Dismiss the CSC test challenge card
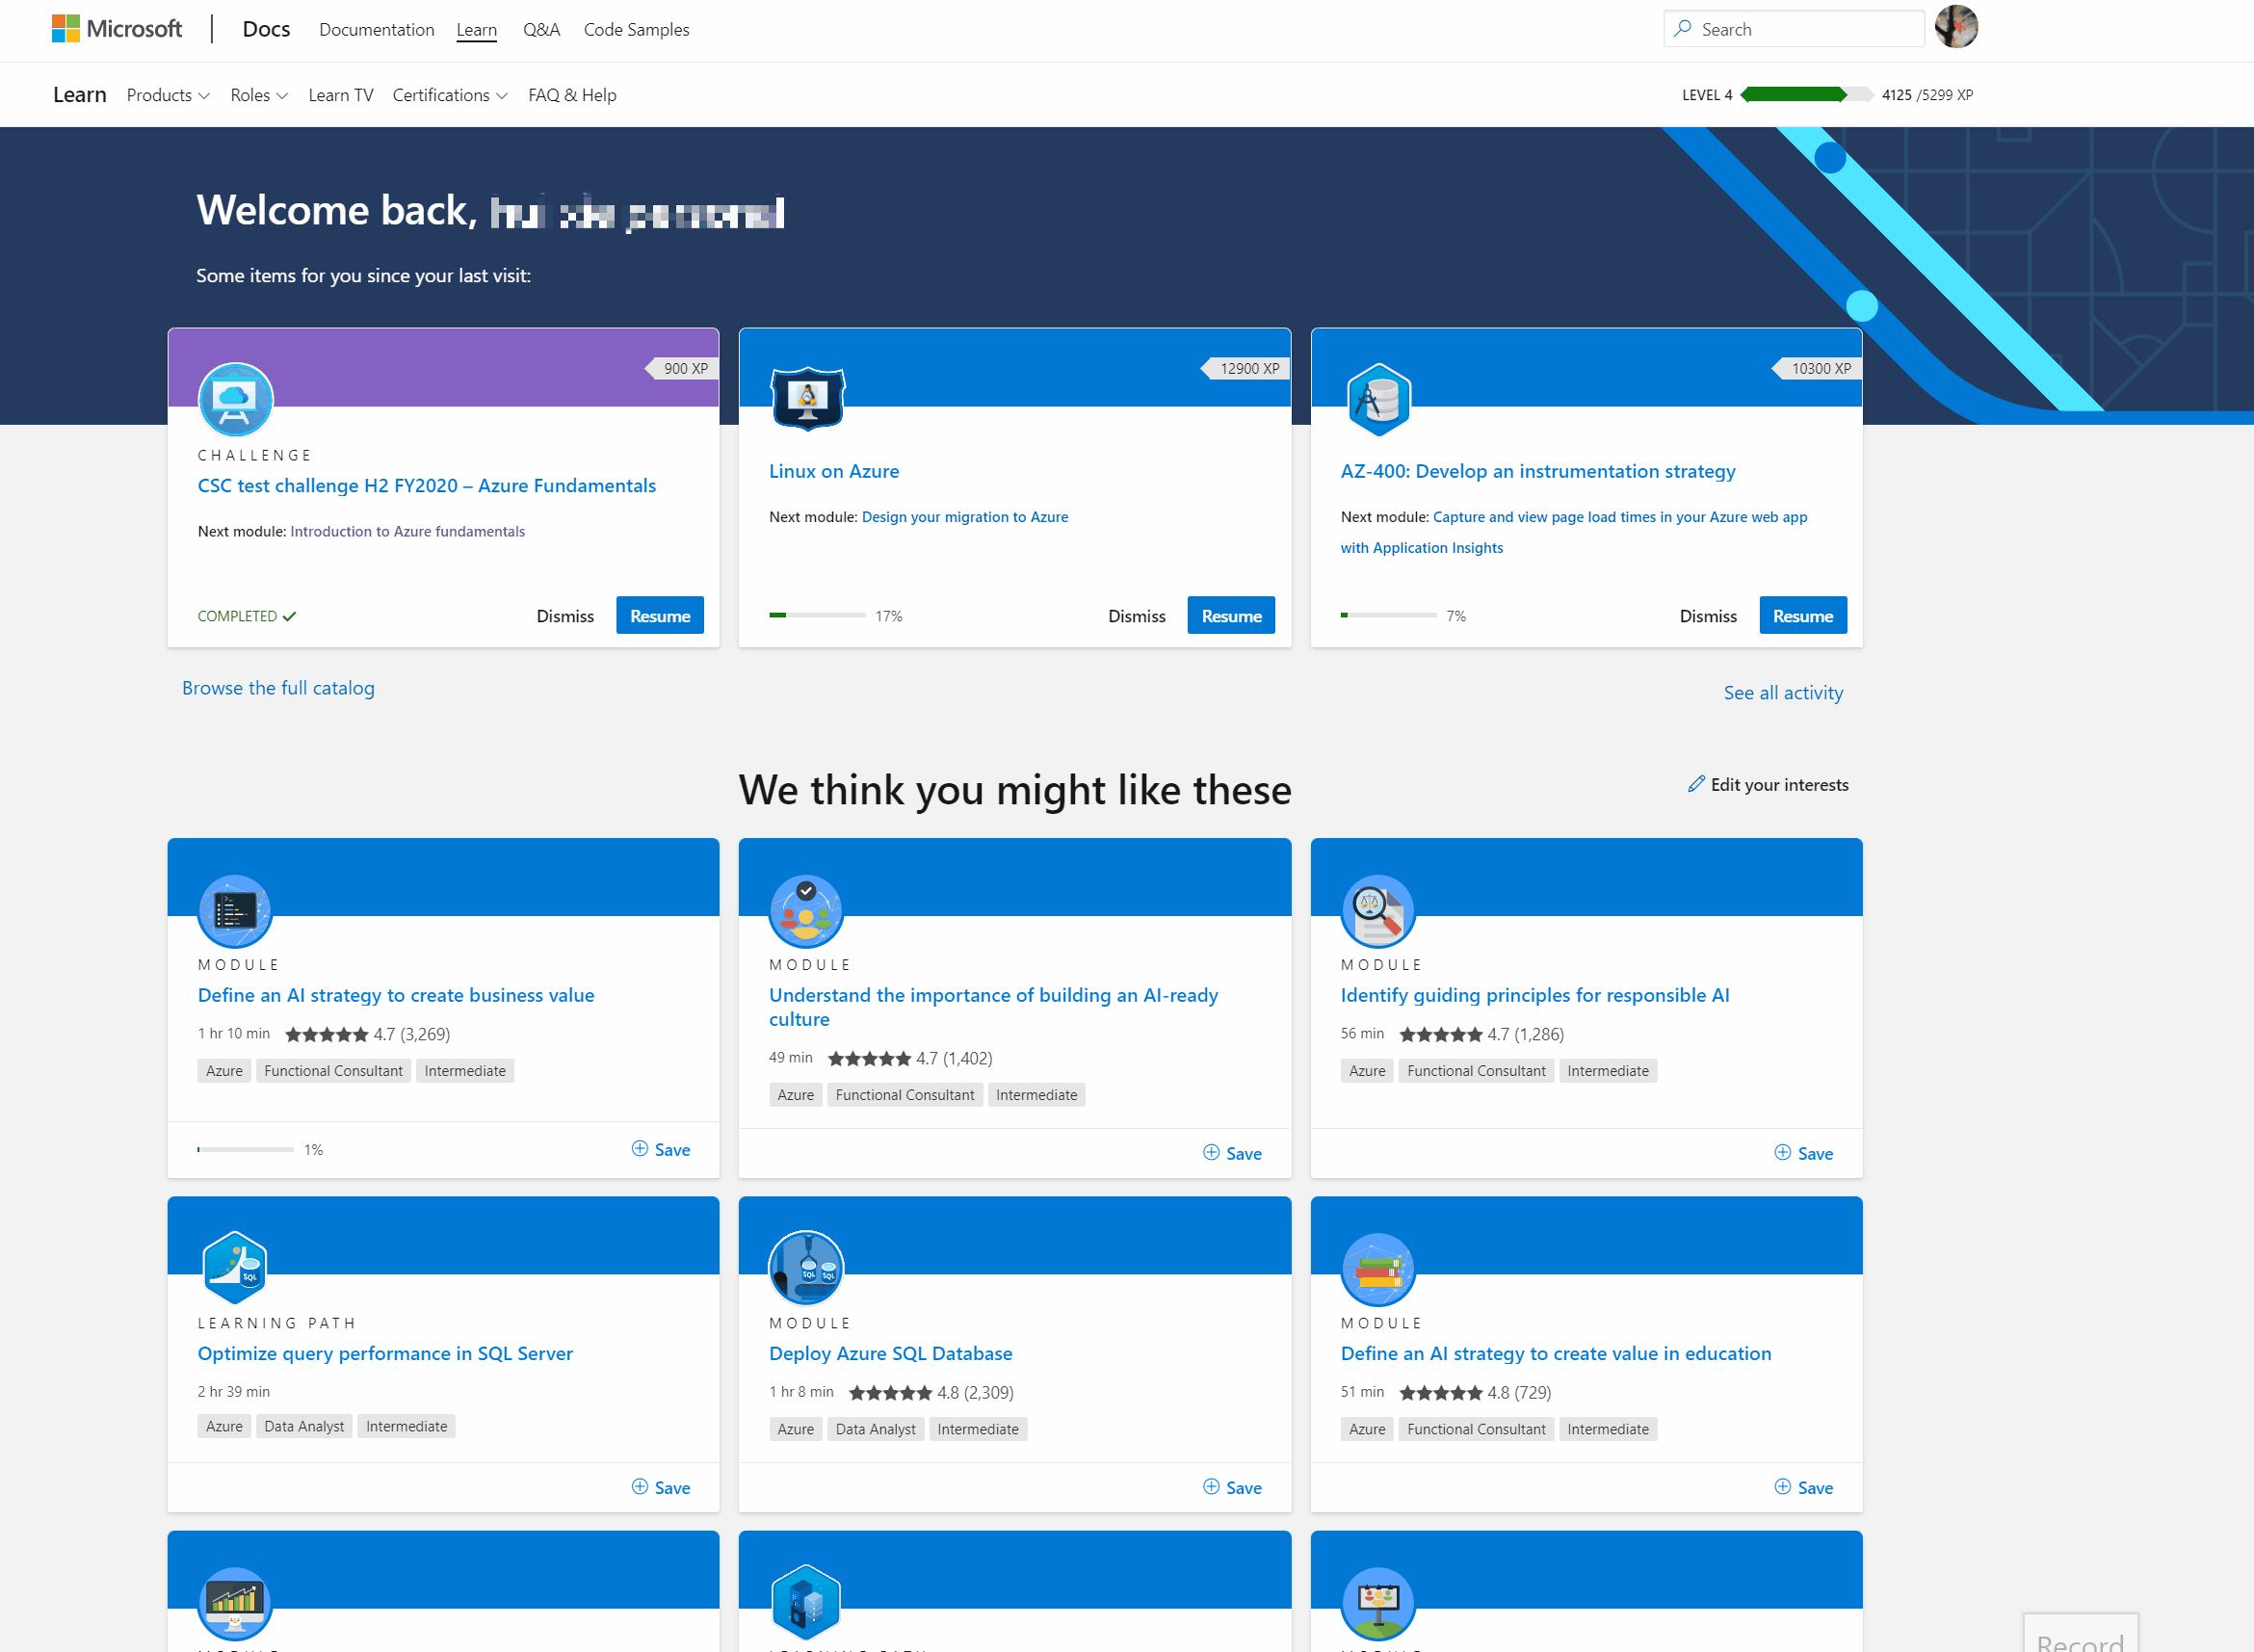Viewport: 2254px width, 1652px height. pos(565,616)
